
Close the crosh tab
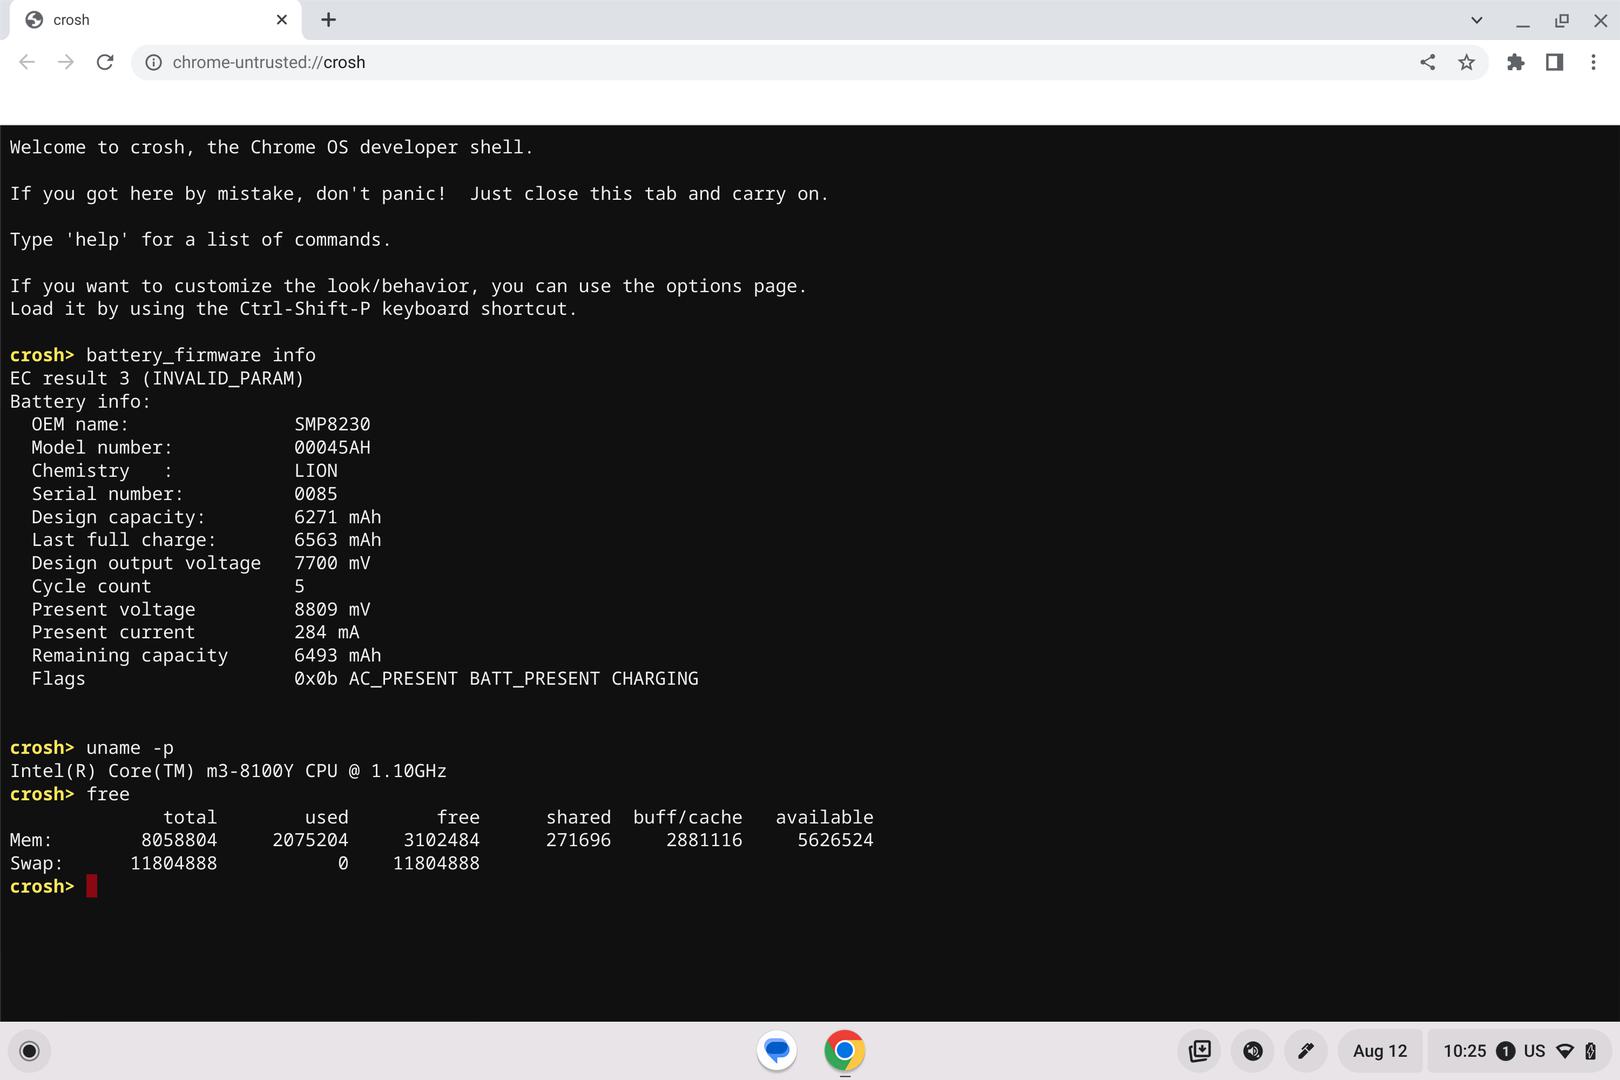(282, 20)
